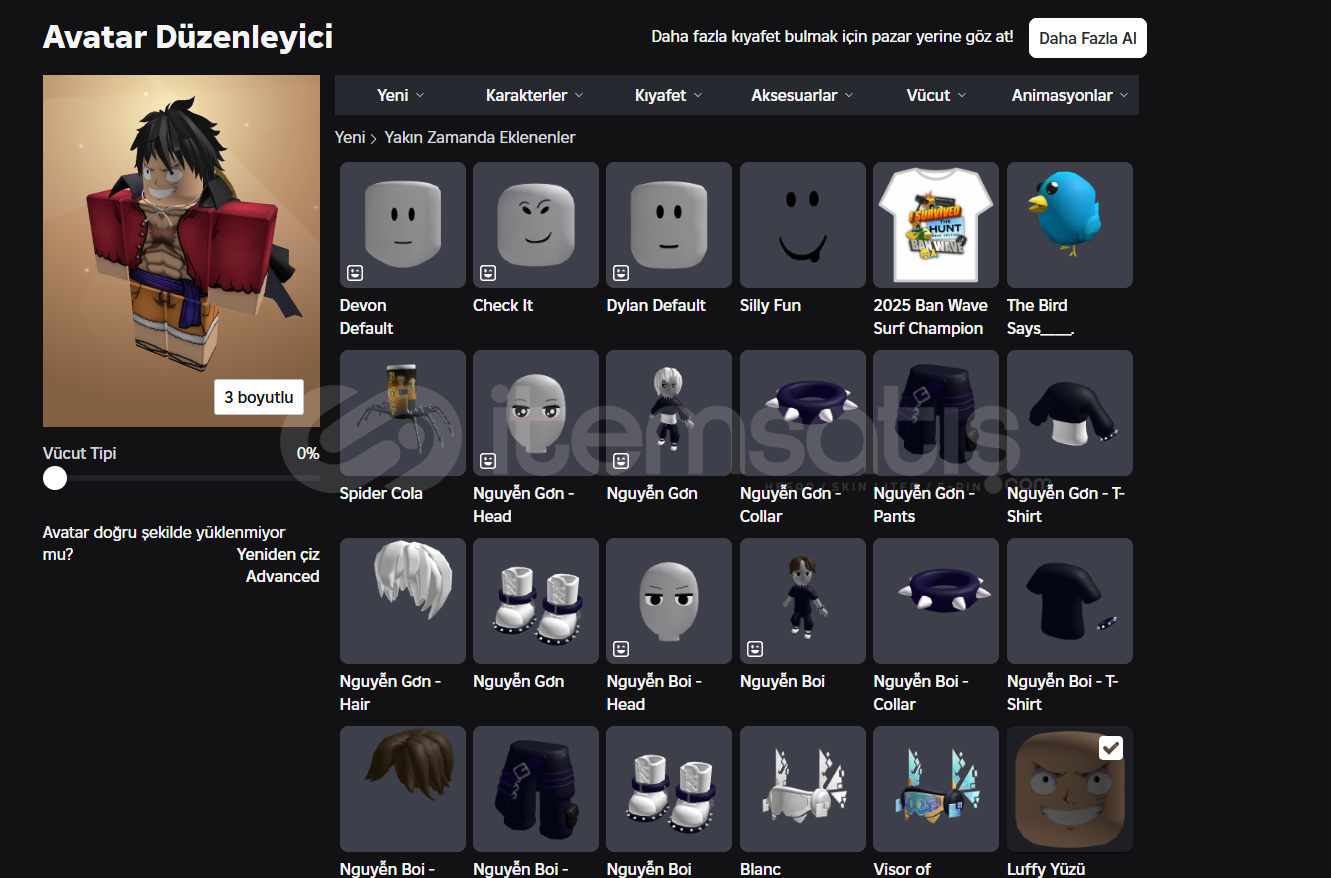
Task: Equip the Nguyễn Boi white boots
Action: coord(669,789)
